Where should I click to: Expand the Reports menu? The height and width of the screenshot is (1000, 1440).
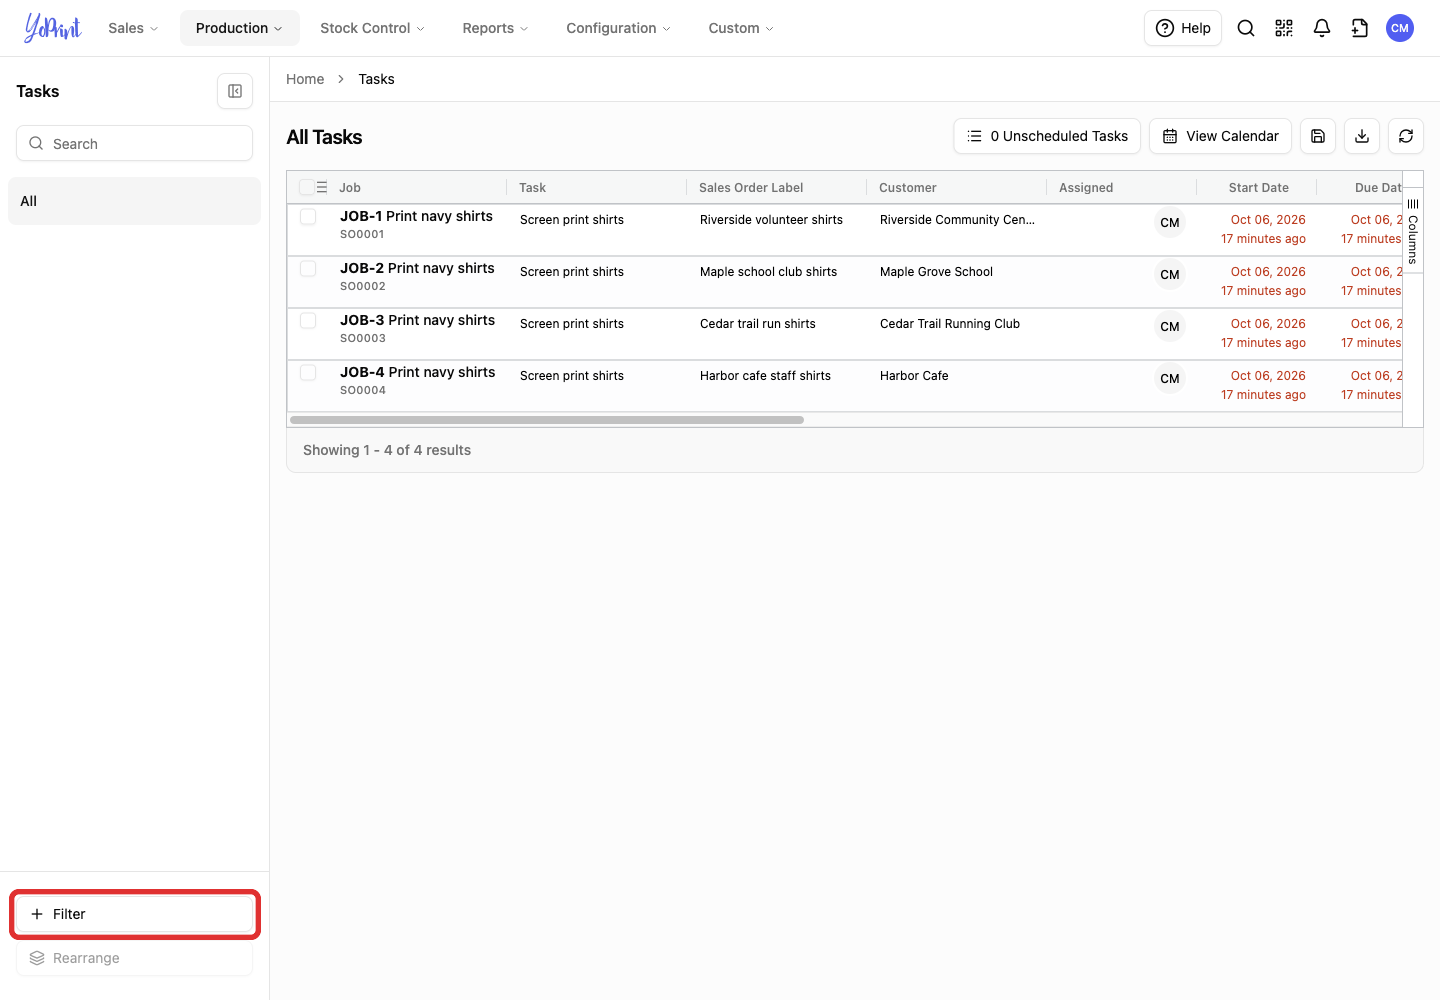495,28
